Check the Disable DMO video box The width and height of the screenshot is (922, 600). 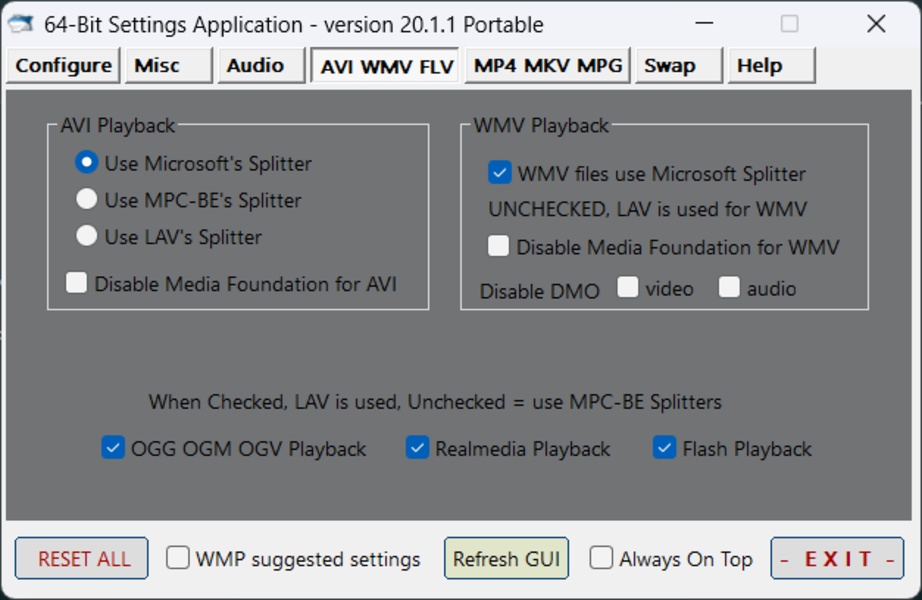click(x=628, y=288)
